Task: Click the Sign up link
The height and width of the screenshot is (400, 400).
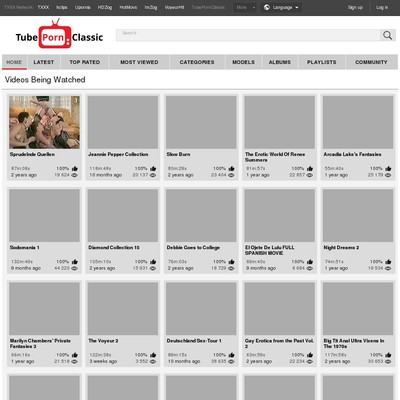Action: [x=355, y=7]
